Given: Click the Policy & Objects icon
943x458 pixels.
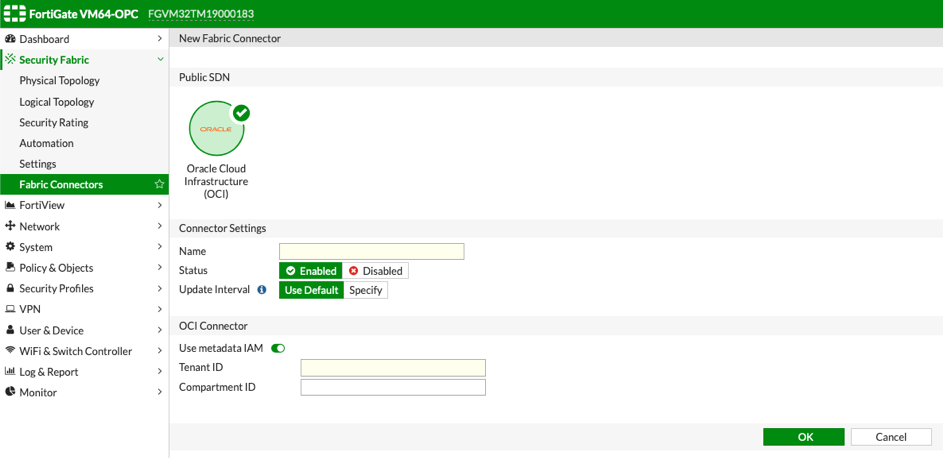Looking at the screenshot, I should (x=10, y=267).
